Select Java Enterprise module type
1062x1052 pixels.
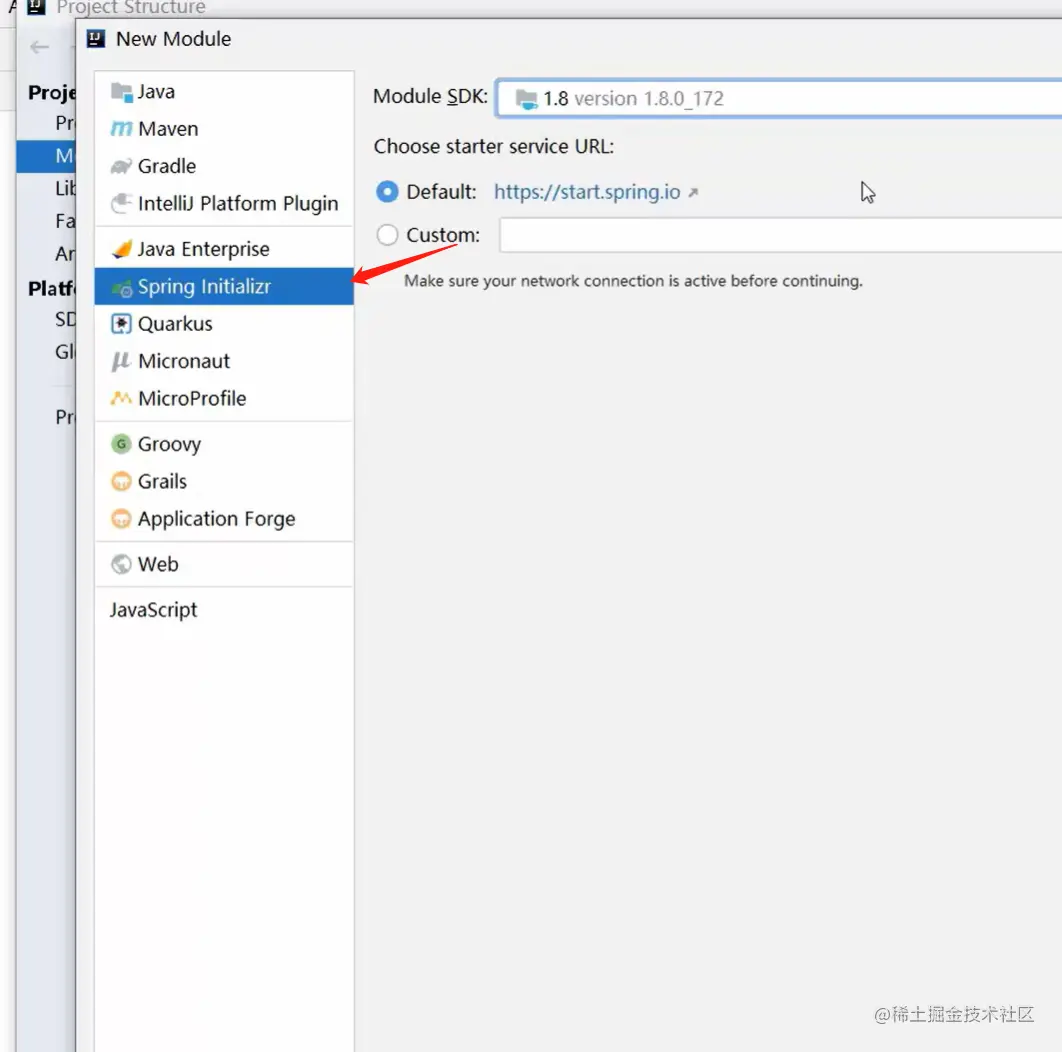click(224, 249)
